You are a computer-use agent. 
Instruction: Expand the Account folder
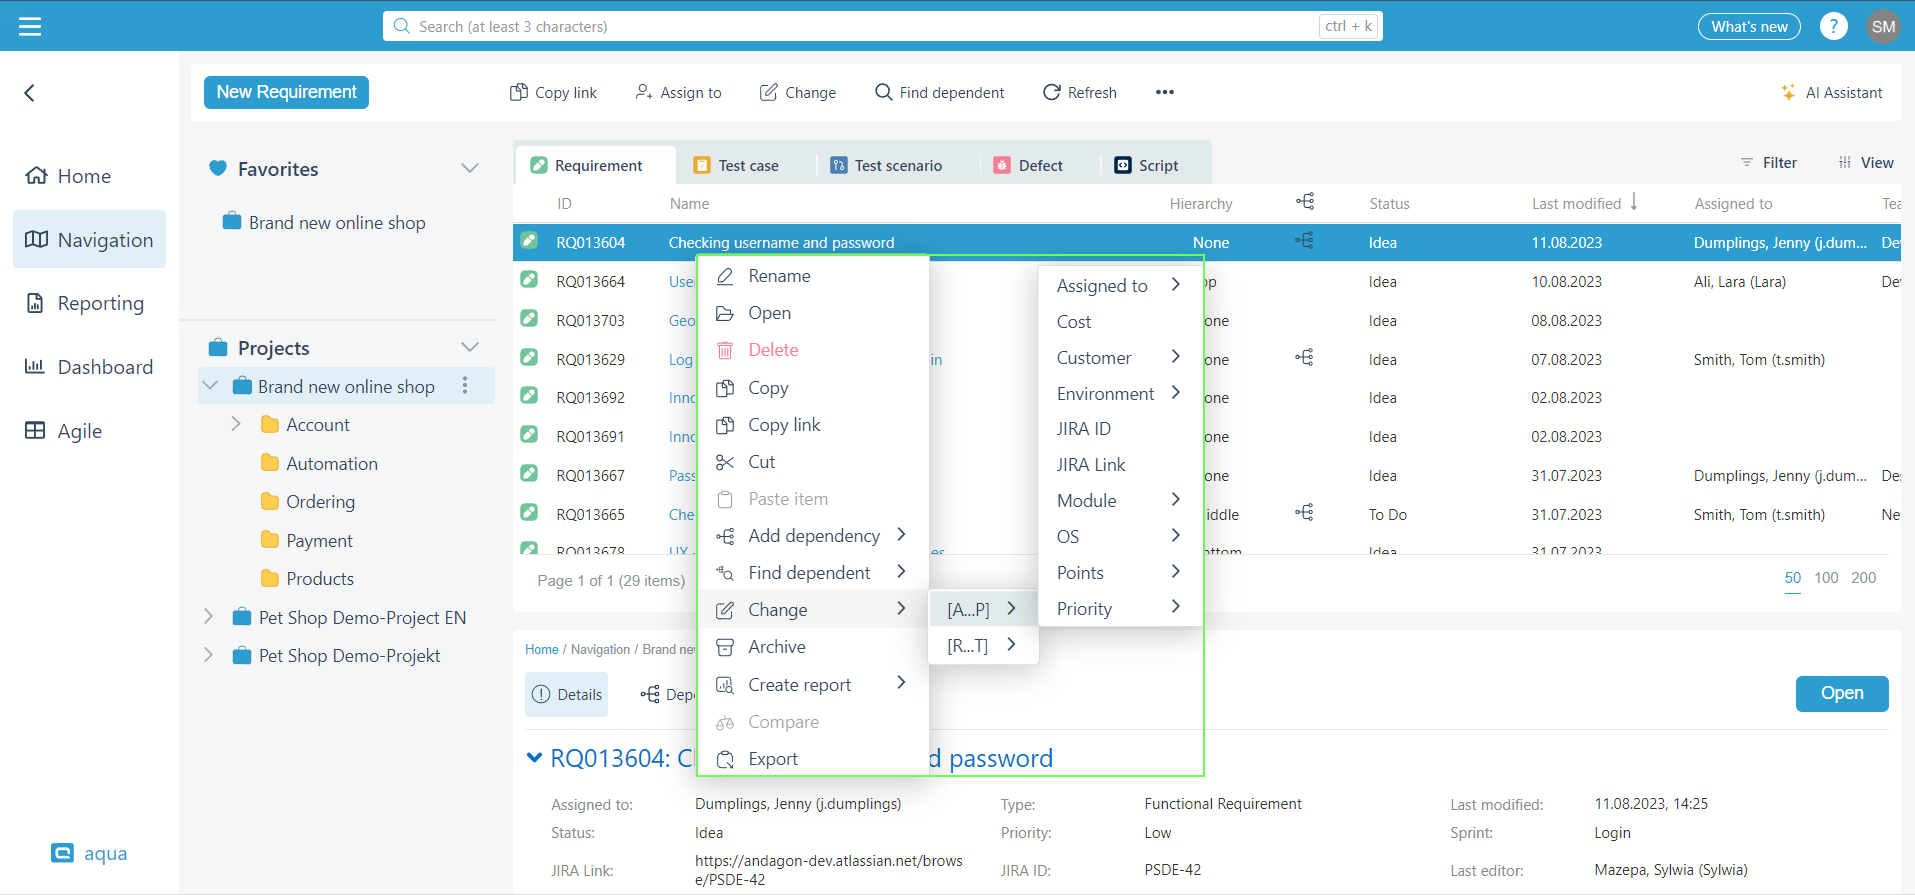[x=236, y=424]
